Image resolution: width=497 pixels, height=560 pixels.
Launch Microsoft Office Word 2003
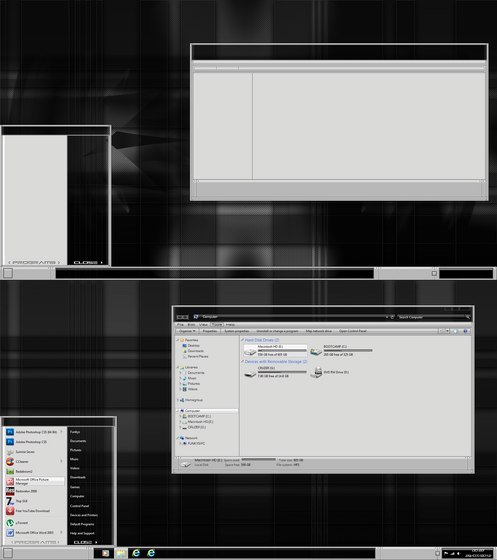[x=34, y=532]
